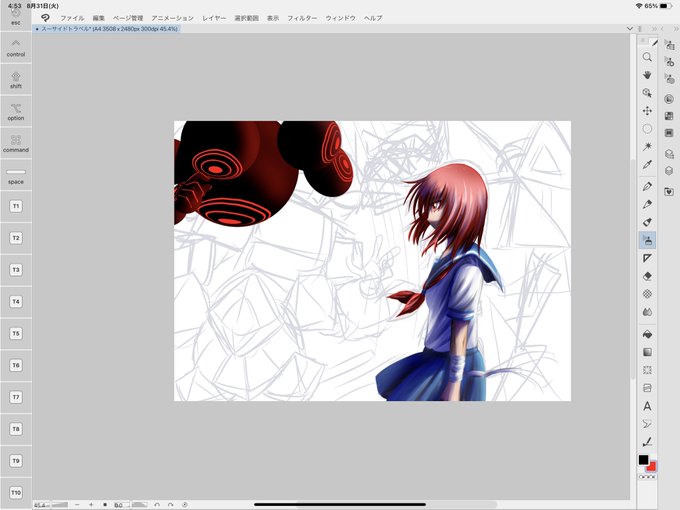Open the 選択範囲 menu
This screenshot has width=680, height=510.
coord(246,18)
